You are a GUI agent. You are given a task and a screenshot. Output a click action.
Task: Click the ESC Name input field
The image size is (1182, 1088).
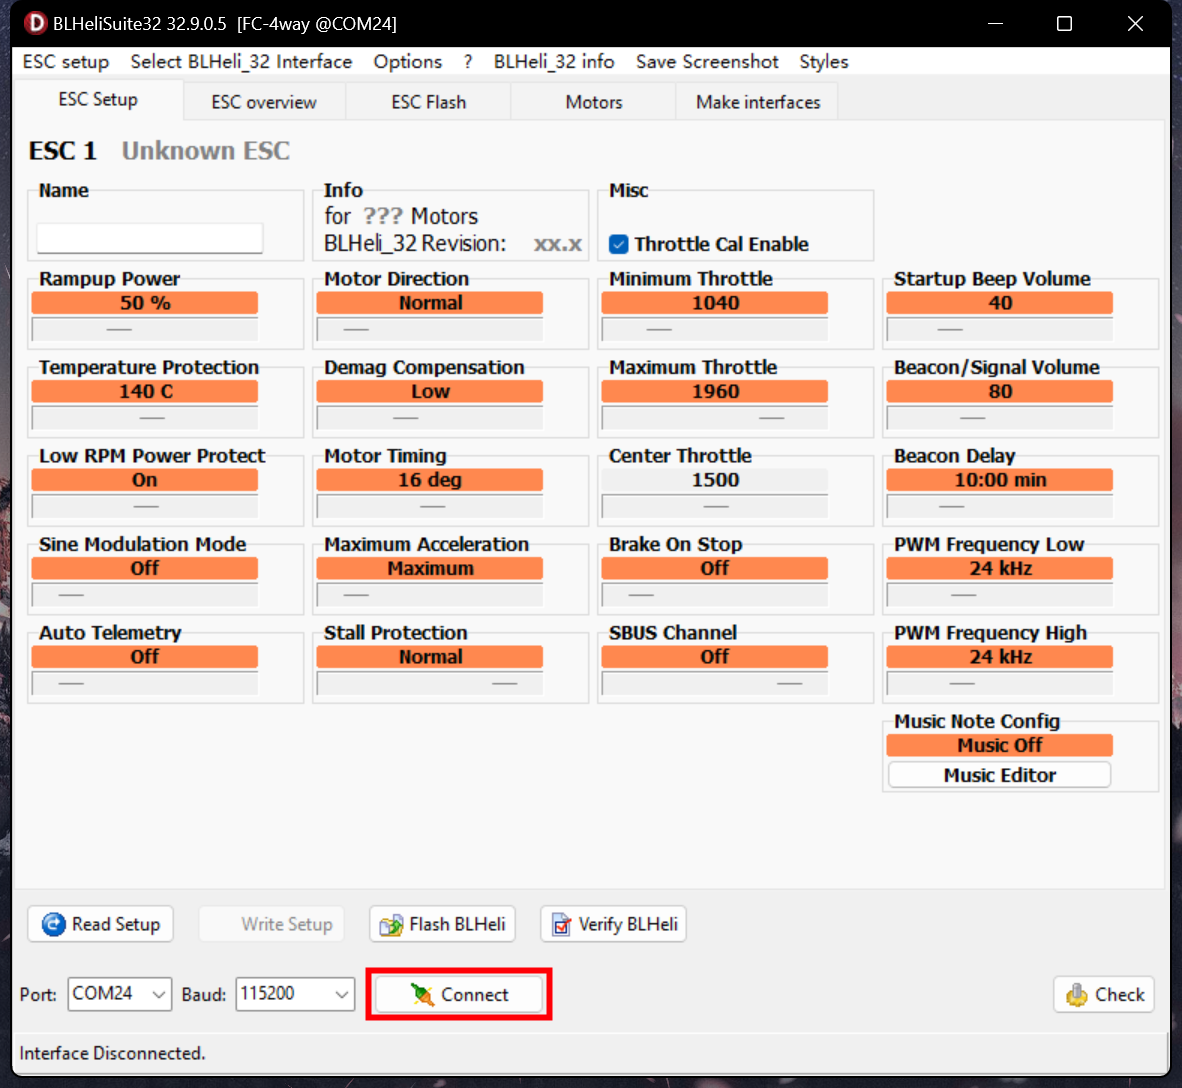click(x=150, y=238)
